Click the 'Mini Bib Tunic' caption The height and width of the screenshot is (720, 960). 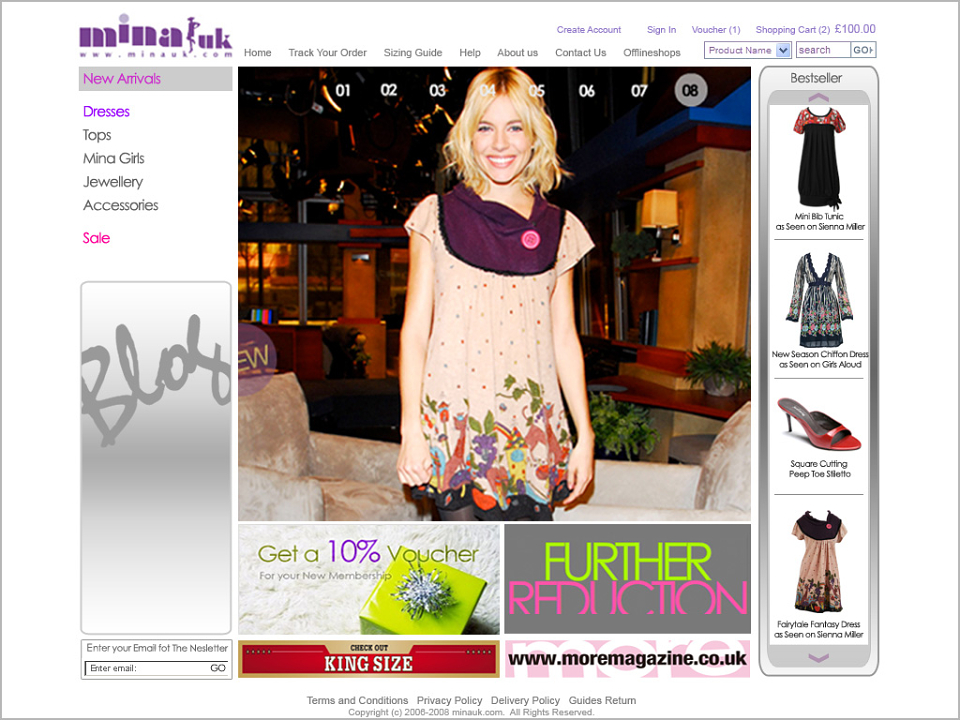point(819,216)
